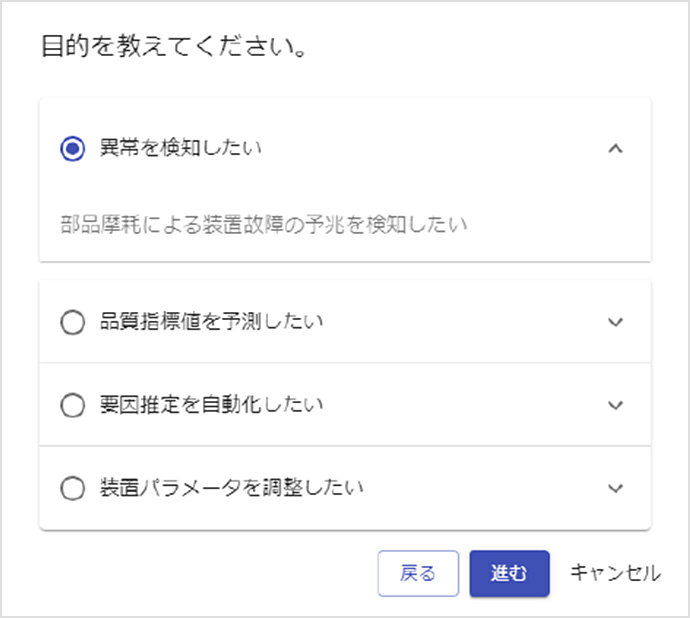
Task: Click the 装置パラメータを調整したい label text
Action: [x=232, y=489]
